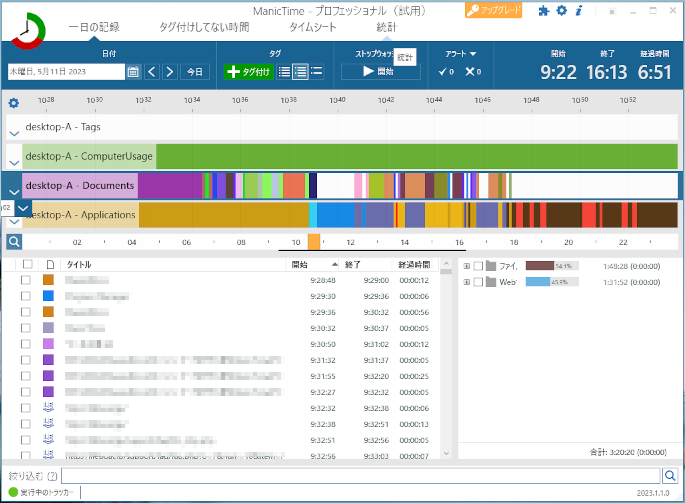
Task: Expand the Web group tree node
Action: pos(467,282)
